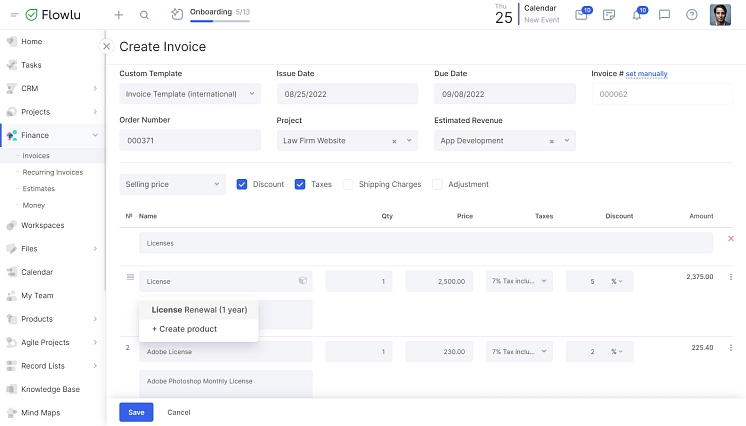746x426 pixels.
Task: Click the License row price field
Action: pos(439,281)
